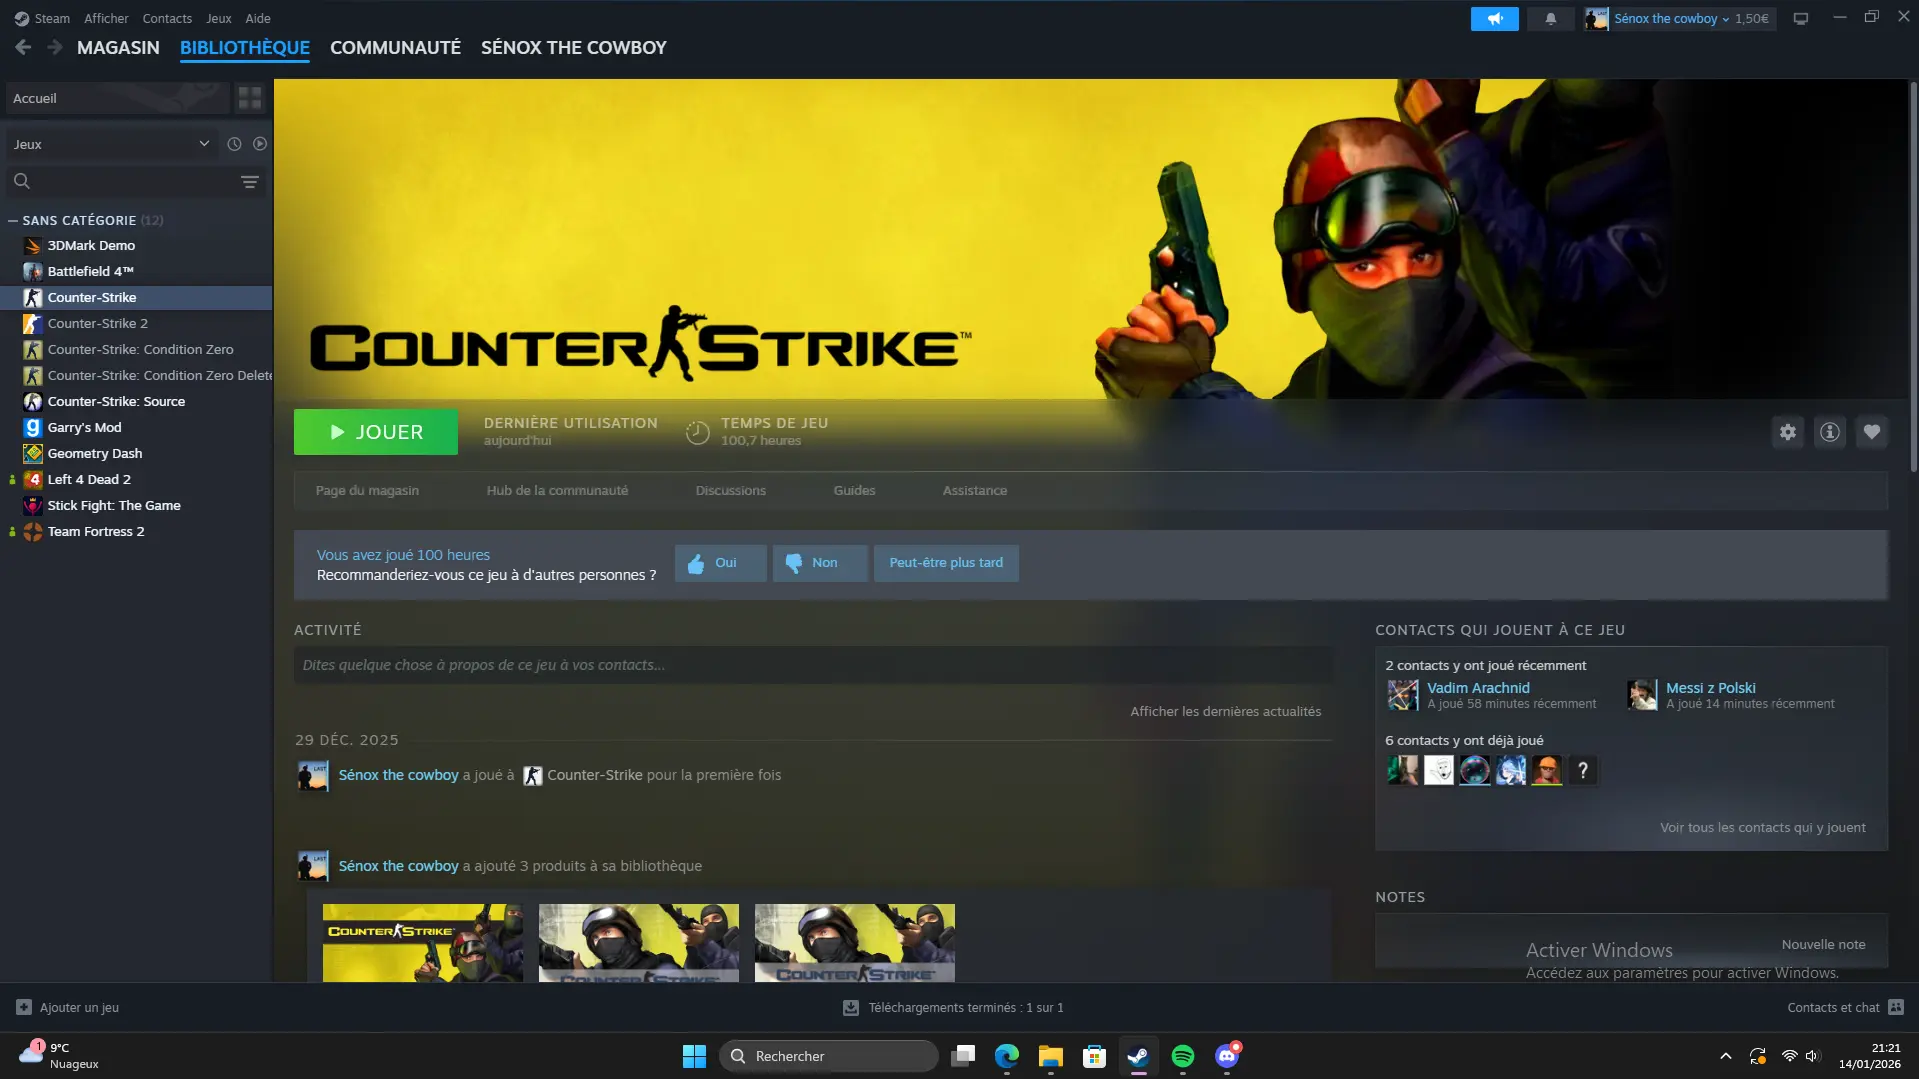This screenshot has width=1919, height=1079.
Task: Open Counter-Strike settings gear
Action: [1787, 432]
